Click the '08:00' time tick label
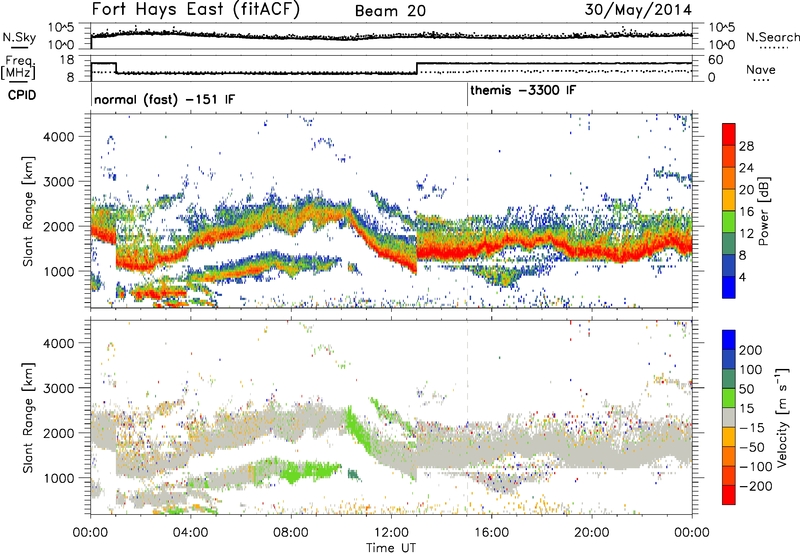The width and height of the screenshot is (800, 554). tap(291, 533)
